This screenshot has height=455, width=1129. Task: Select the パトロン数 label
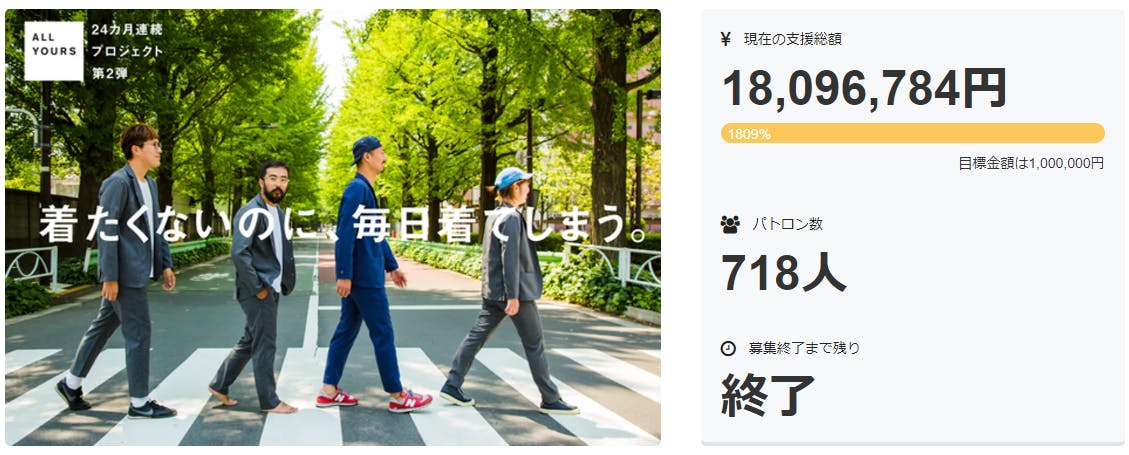(x=787, y=224)
